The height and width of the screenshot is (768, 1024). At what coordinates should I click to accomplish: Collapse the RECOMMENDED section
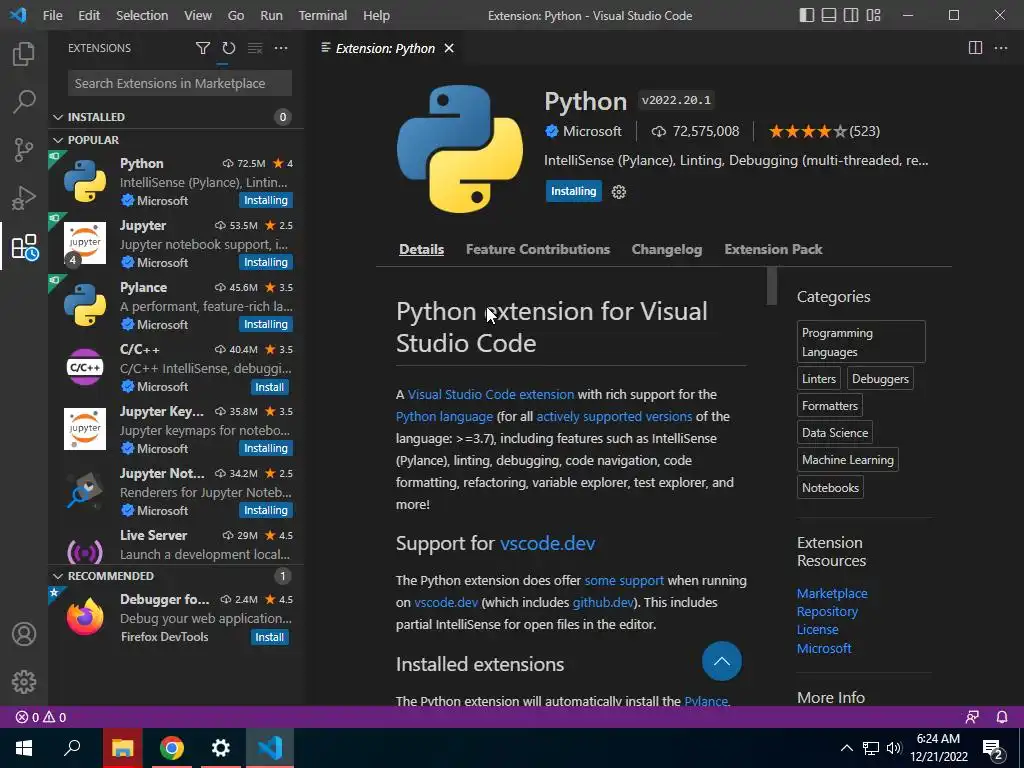click(175, 576)
